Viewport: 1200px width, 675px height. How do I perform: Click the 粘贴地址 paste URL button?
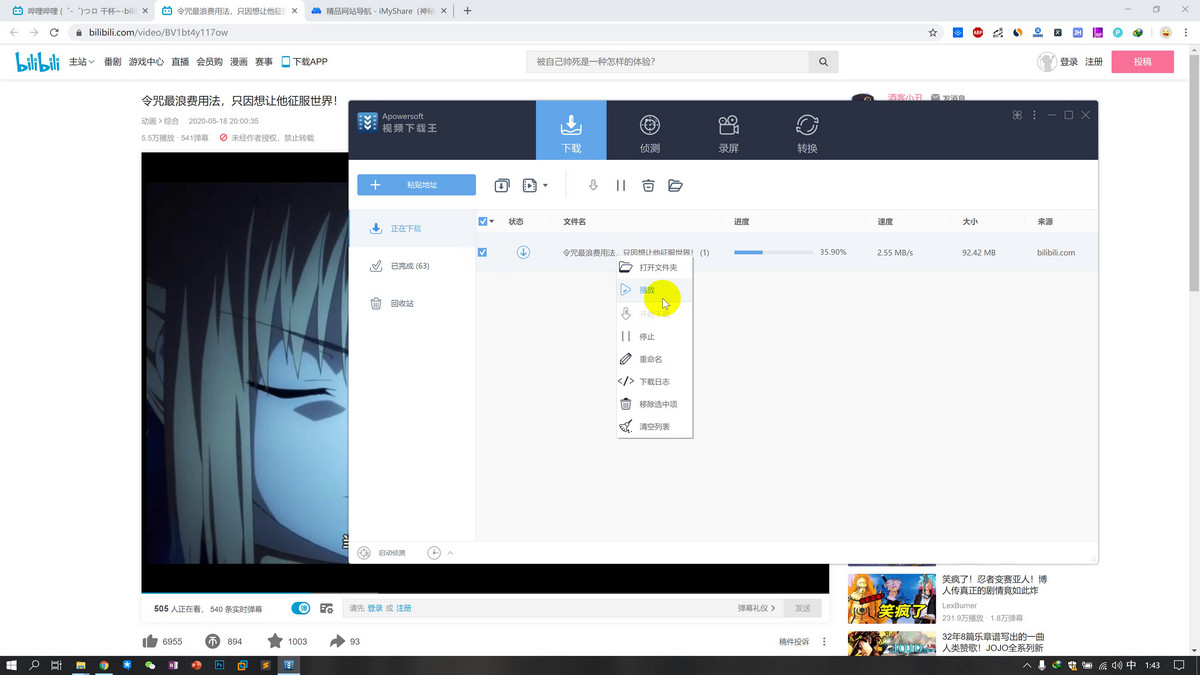(416, 185)
